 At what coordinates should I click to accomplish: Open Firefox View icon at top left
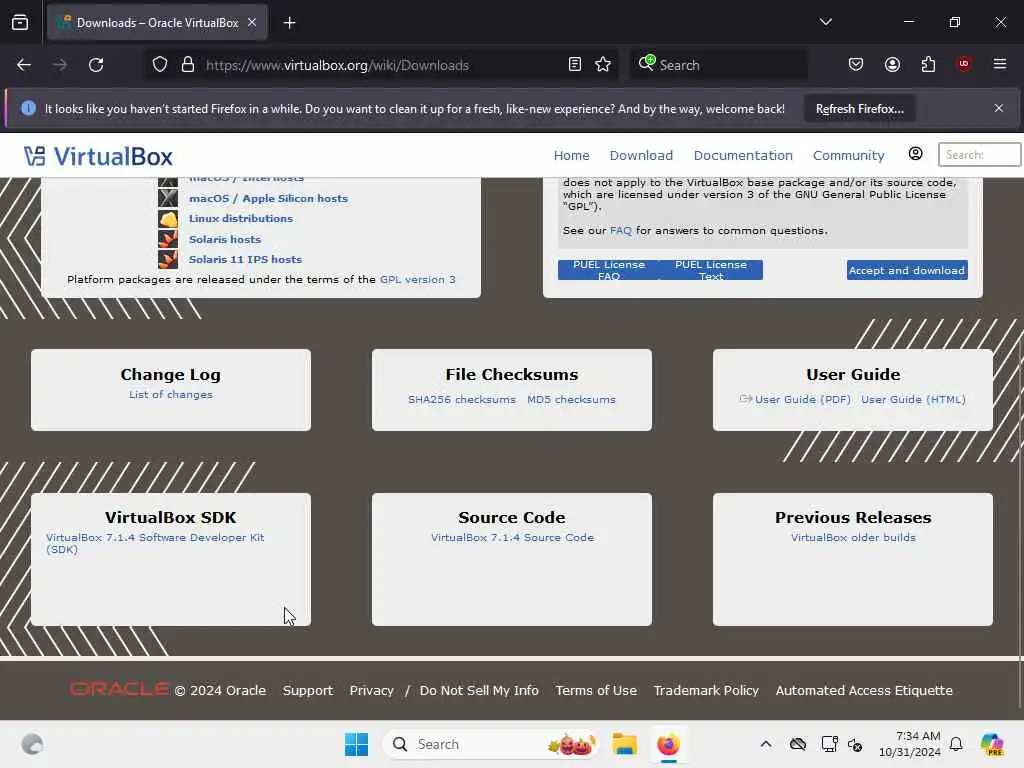tap(20, 22)
